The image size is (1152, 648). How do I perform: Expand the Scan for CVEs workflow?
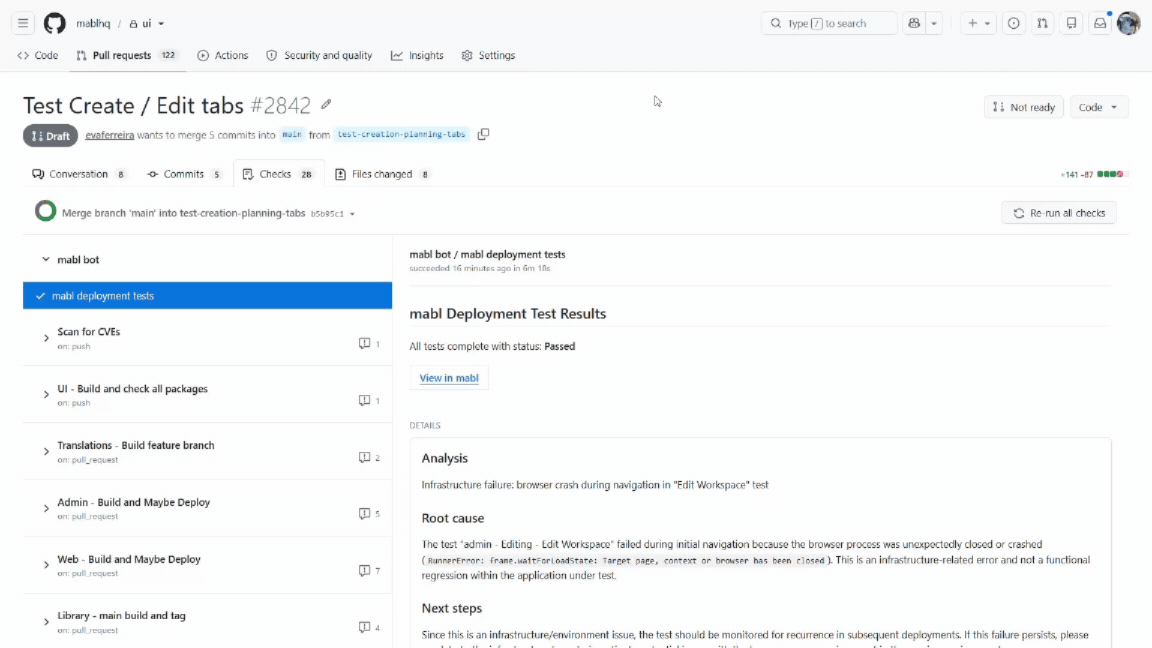(x=46, y=338)
